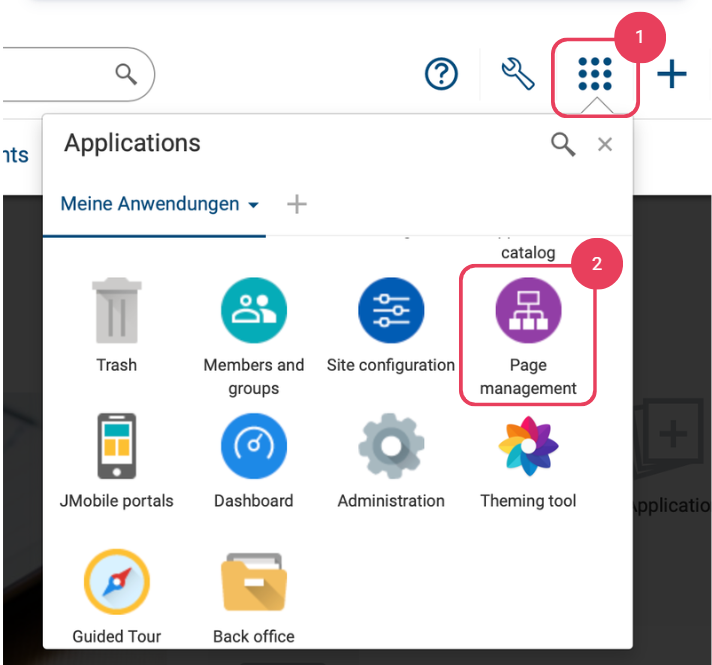Click the wrench tools icon
Screen dimensions: 712x665
[518, 74]
